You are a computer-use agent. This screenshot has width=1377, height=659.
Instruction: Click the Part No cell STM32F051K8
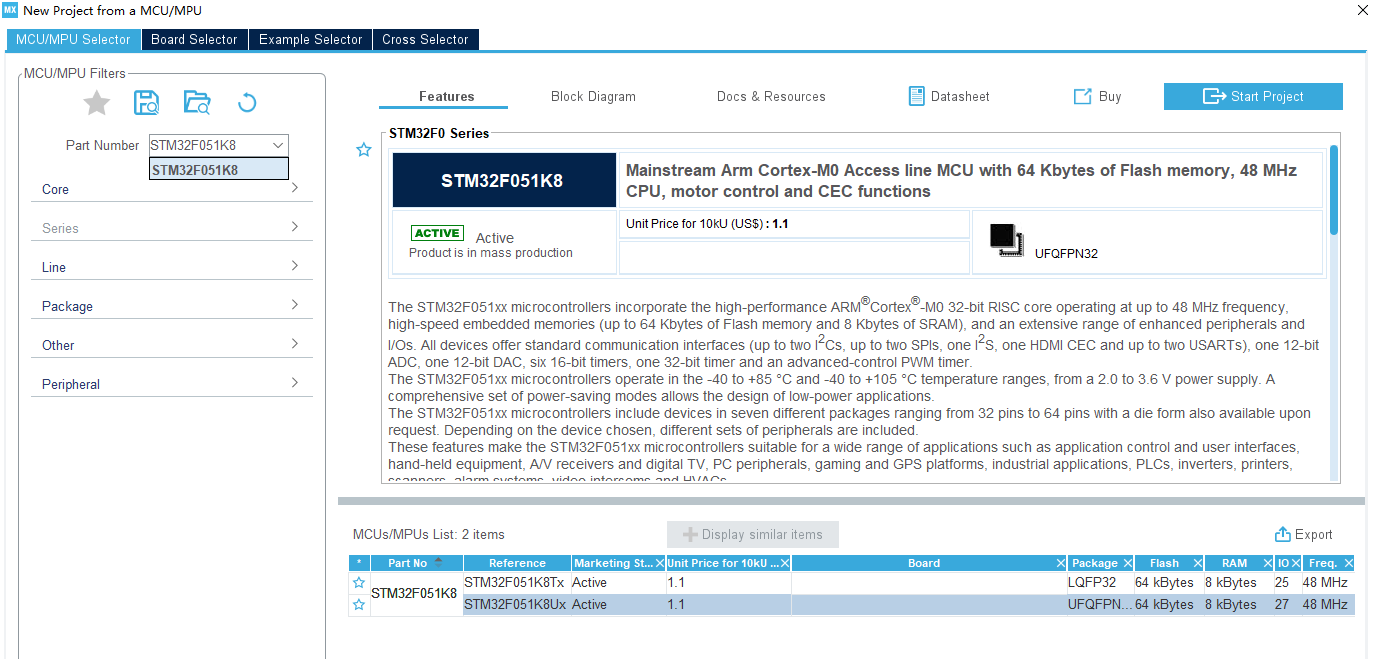(417, 593)
